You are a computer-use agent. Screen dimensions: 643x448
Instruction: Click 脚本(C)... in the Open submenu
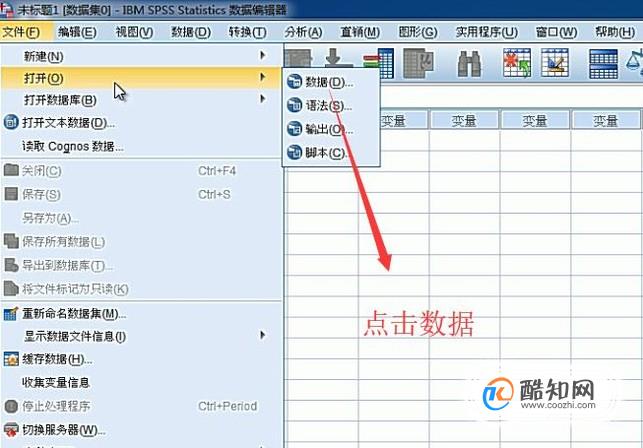331,153
